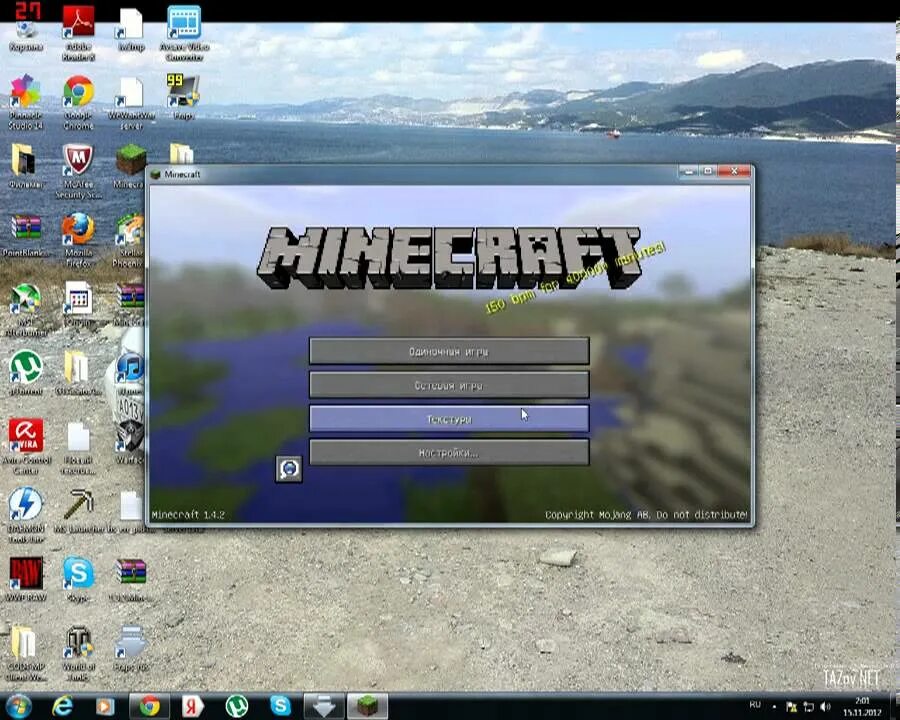
Task: Open taskbar clock showing 2:01
Action: pyautogui.click(x=862, y=706)
